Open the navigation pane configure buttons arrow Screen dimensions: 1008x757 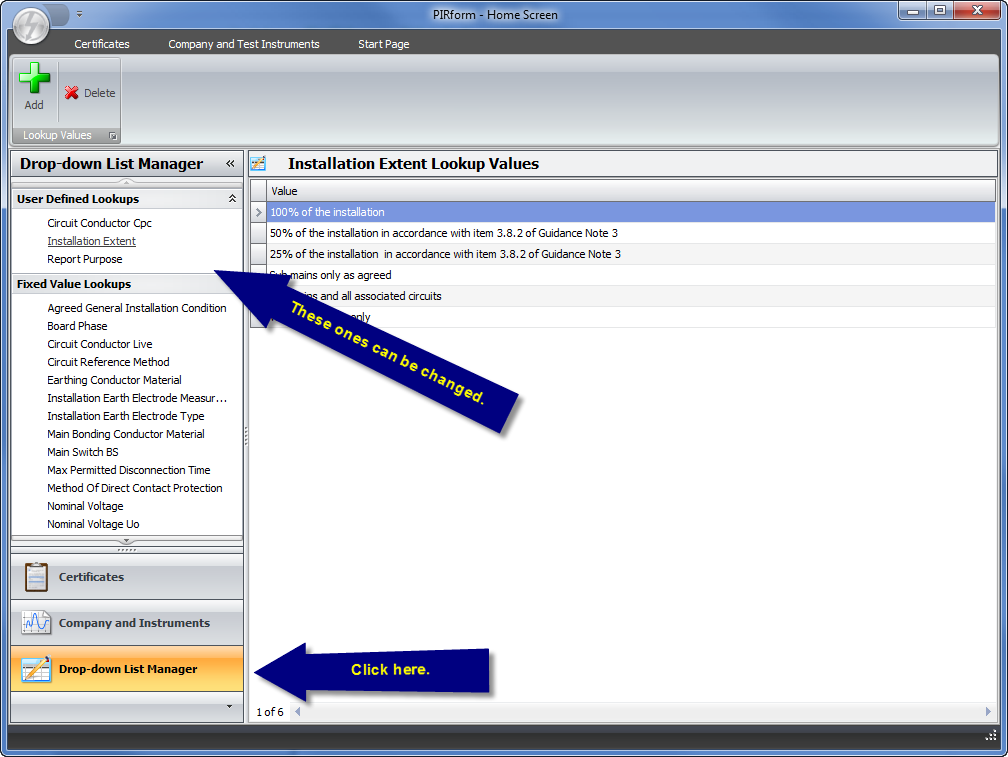point(229,707)
